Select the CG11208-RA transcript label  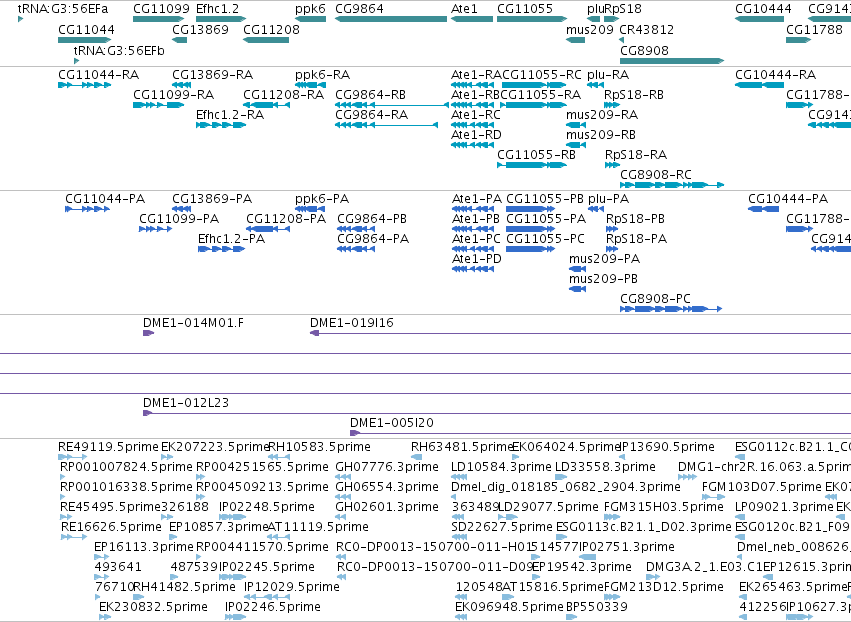click(283, 94)
